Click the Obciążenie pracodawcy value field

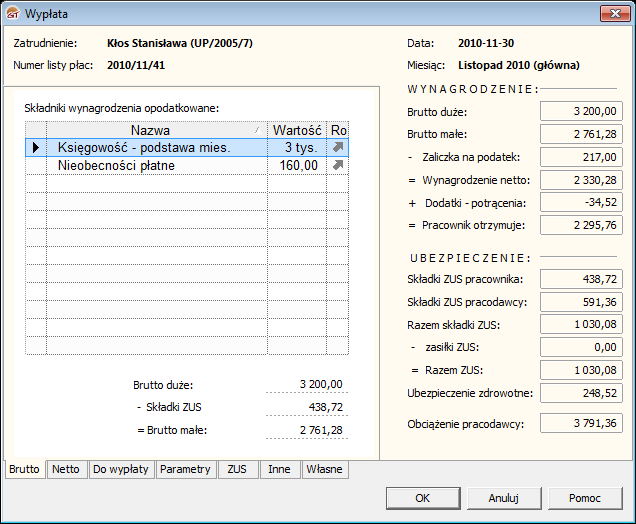pyautogui.click(x=581, y=423)
